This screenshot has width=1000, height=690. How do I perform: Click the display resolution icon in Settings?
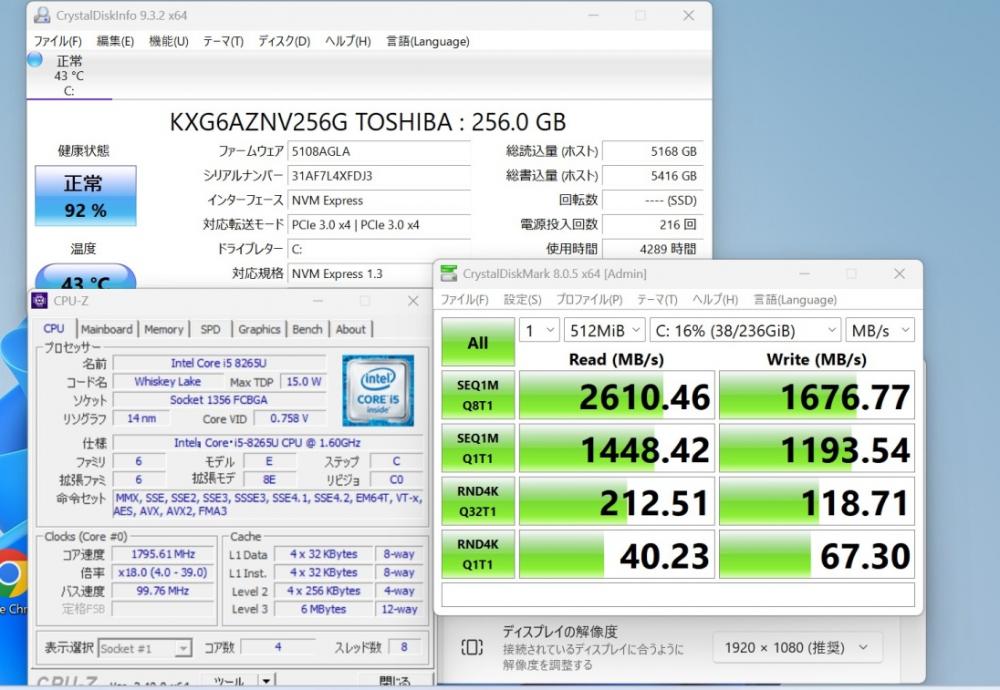(x=472, y=647)
